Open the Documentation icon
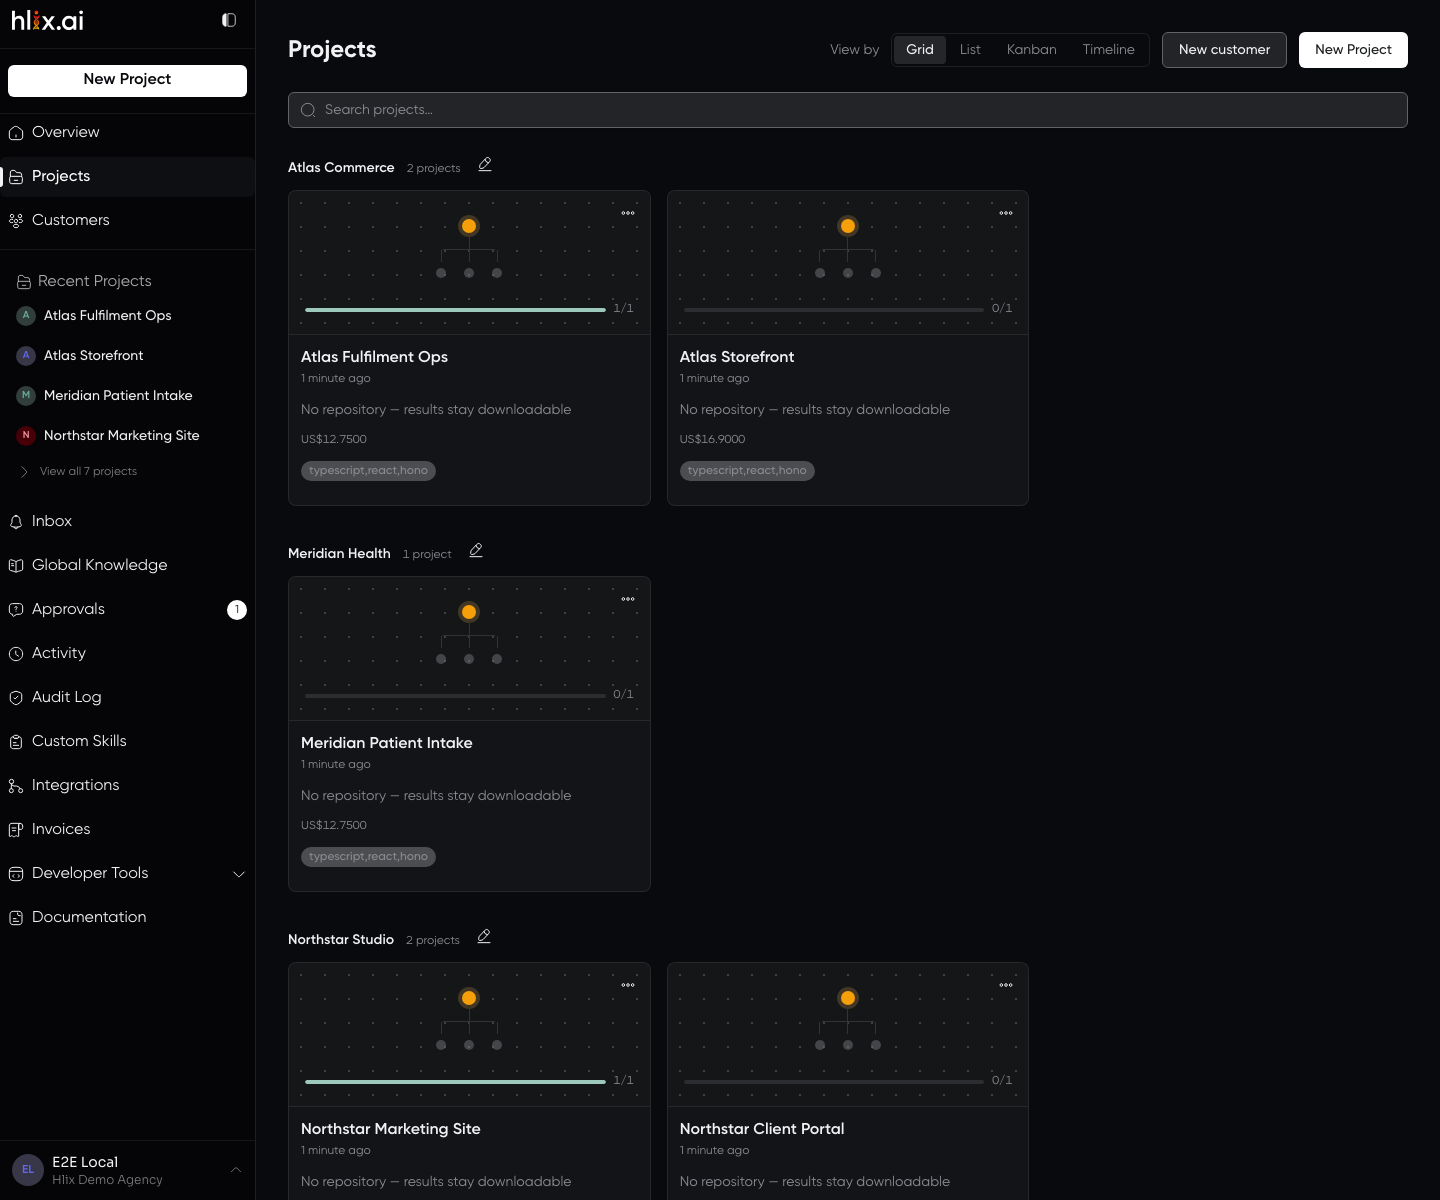The image size is (1440, 1200). click(x=16, y=918)
